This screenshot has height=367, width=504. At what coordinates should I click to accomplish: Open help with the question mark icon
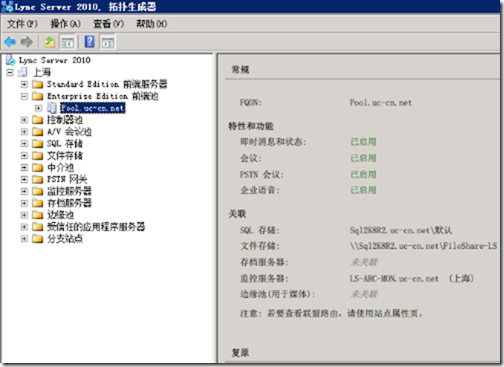(x=89, y=42)
